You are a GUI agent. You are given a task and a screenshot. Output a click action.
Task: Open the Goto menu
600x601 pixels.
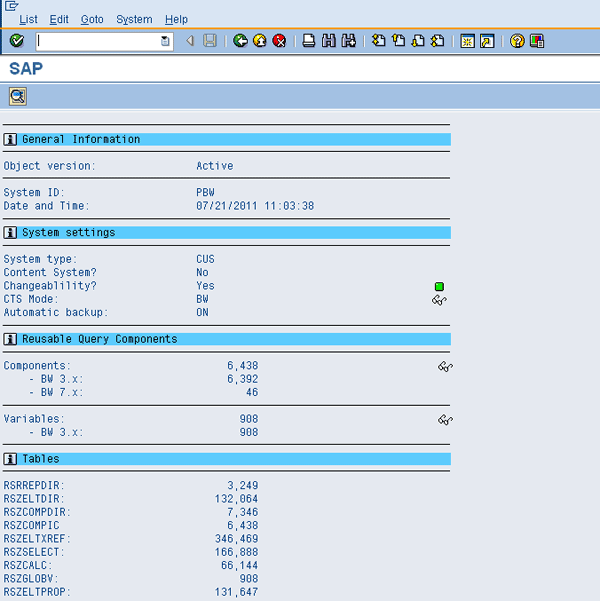(x=92, y=19)
